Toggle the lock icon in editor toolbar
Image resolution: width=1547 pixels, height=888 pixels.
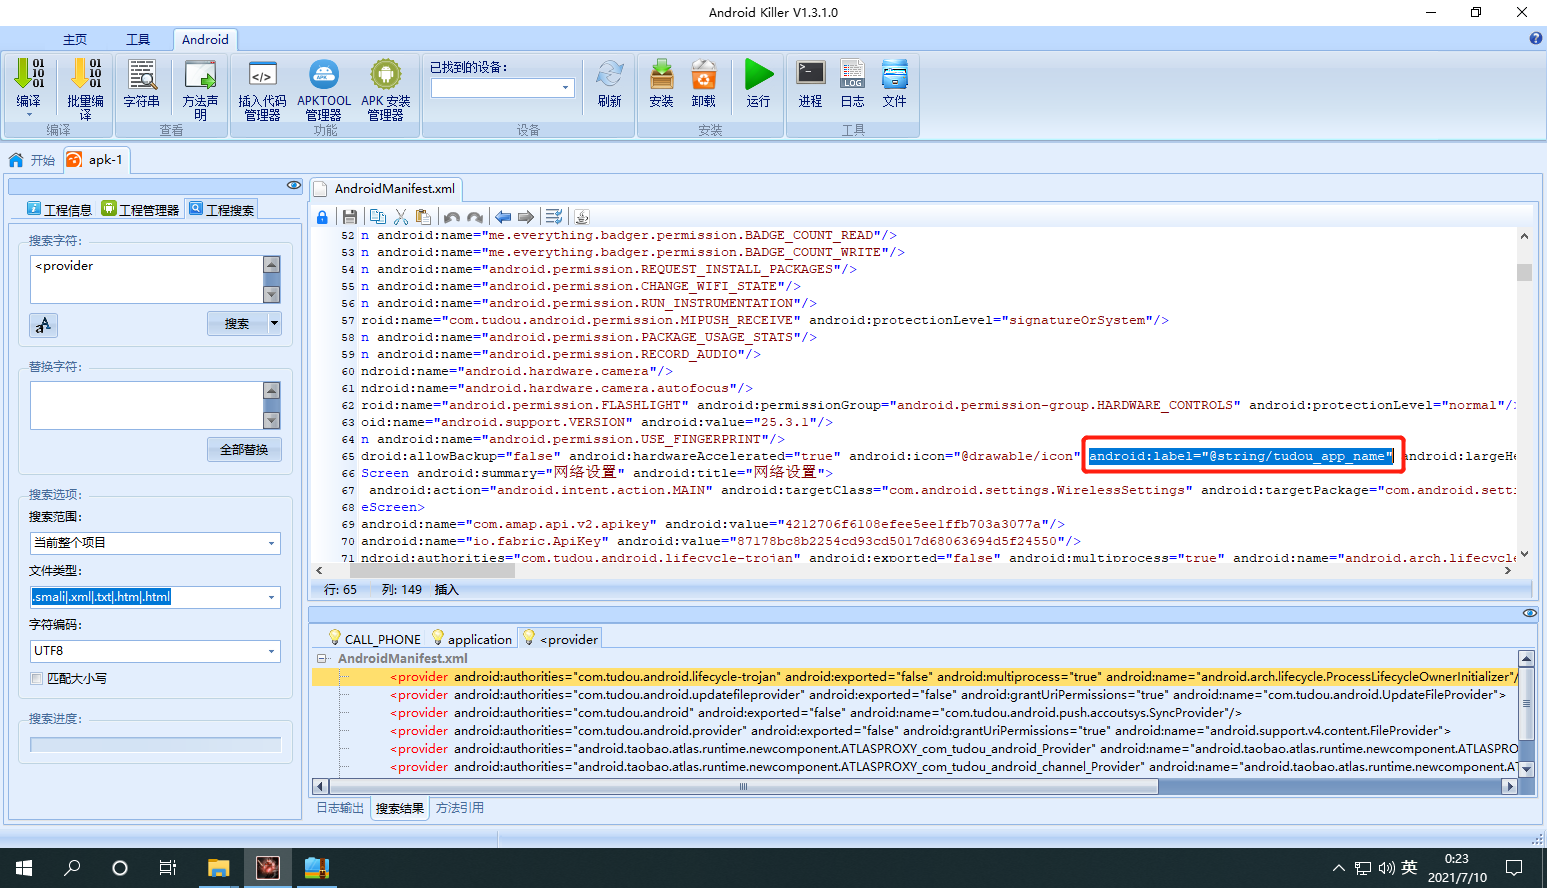(x=322, y=217)
